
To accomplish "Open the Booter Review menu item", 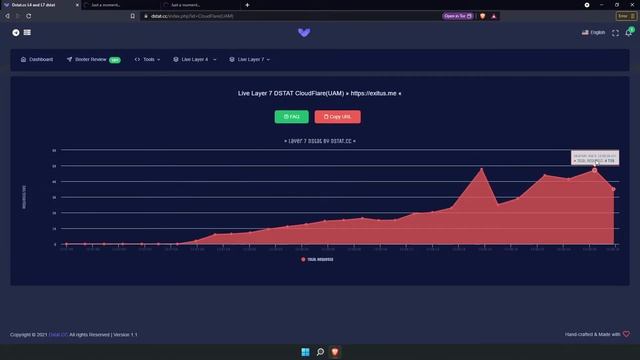I will pos(93,60).
